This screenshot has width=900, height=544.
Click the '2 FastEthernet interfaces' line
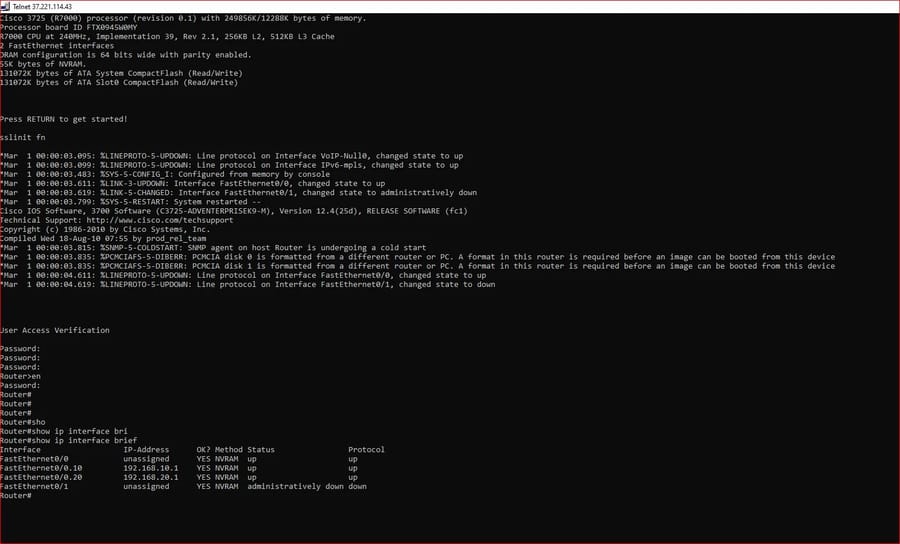tap(57, 46)
